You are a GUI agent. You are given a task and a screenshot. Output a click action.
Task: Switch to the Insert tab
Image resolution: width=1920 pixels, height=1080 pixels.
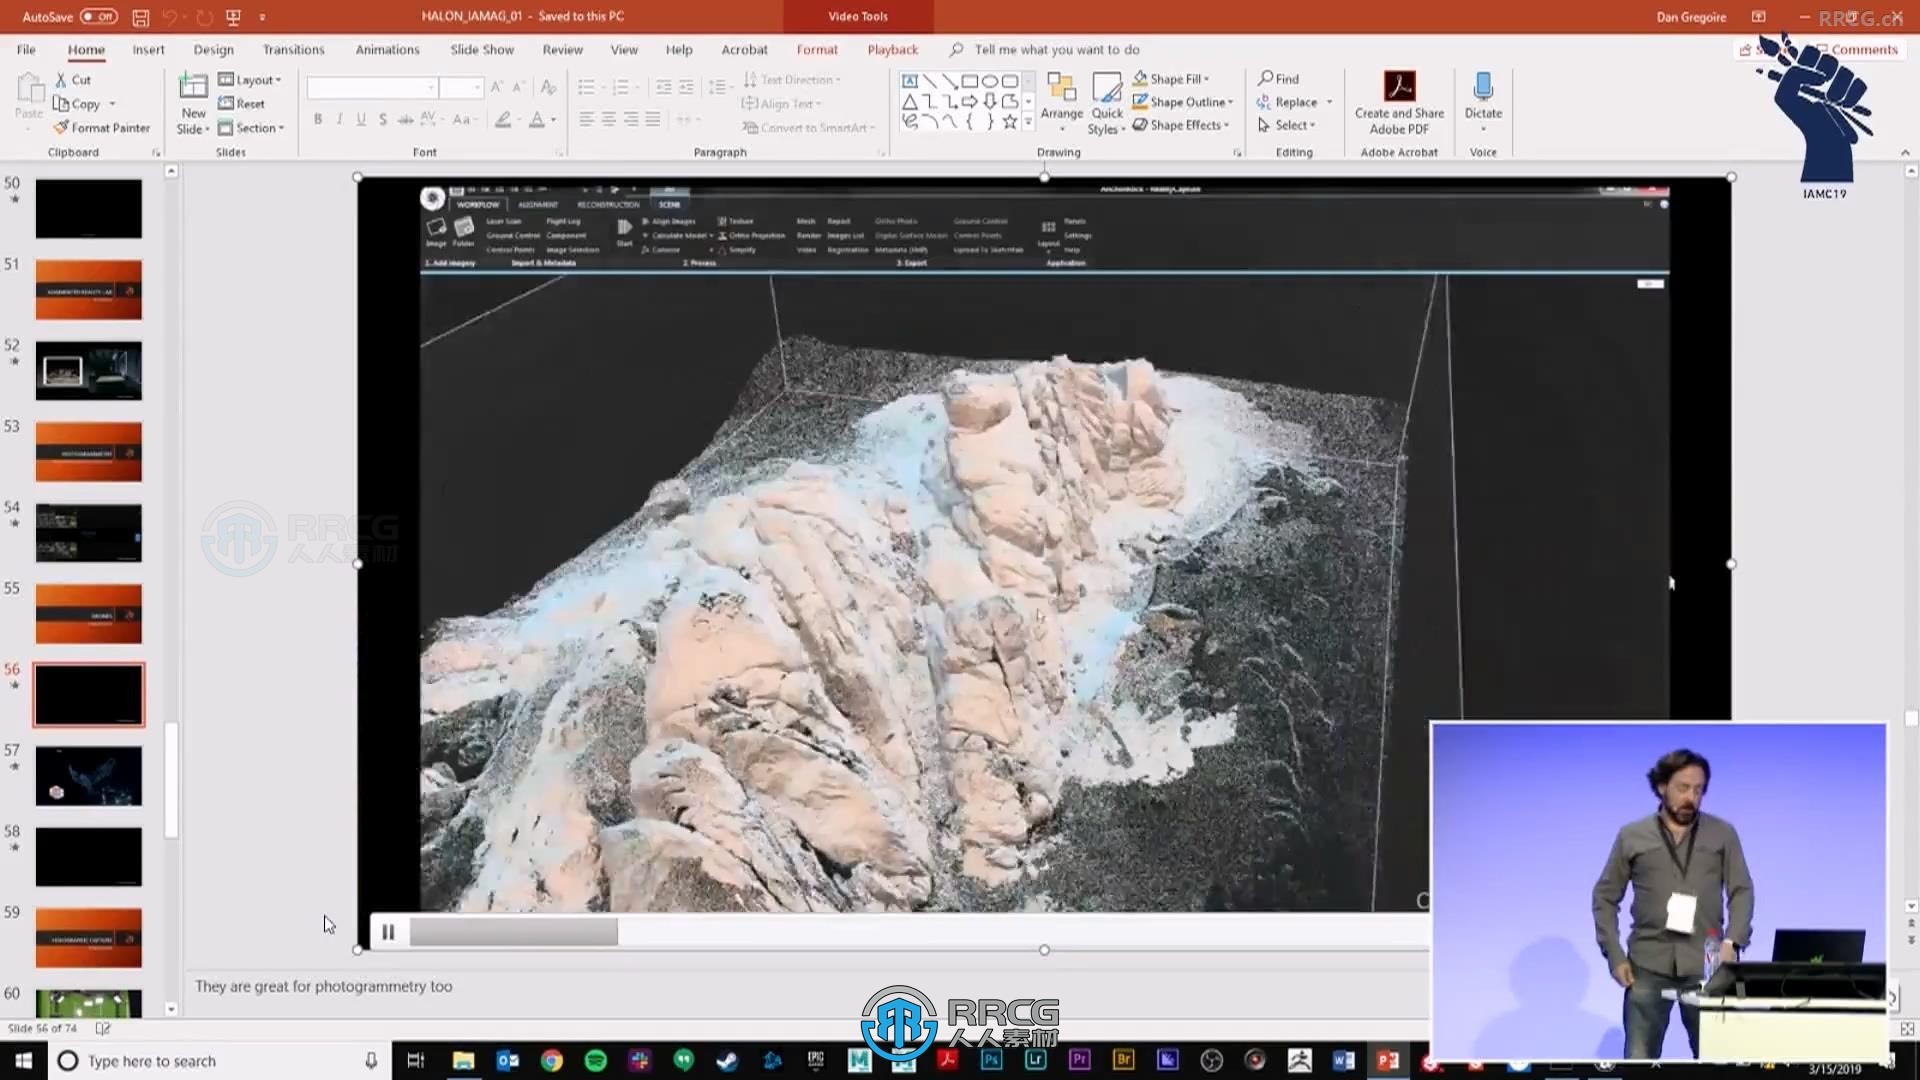click(148, 49)
